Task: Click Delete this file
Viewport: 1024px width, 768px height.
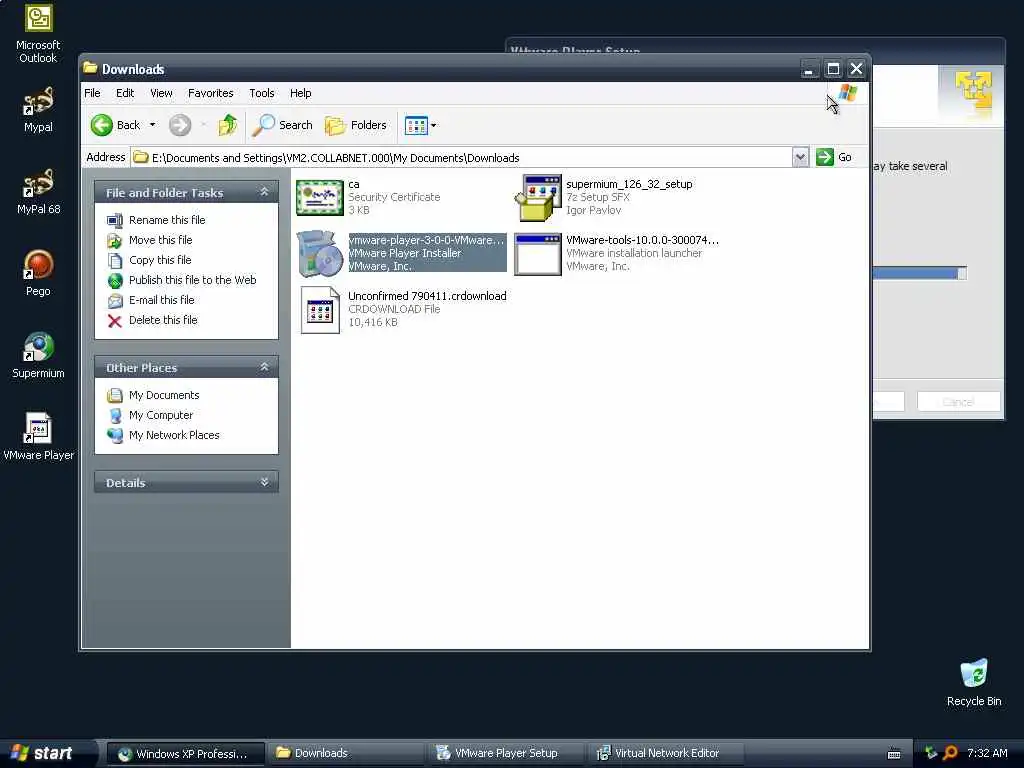Action: (x=163, y=320)
